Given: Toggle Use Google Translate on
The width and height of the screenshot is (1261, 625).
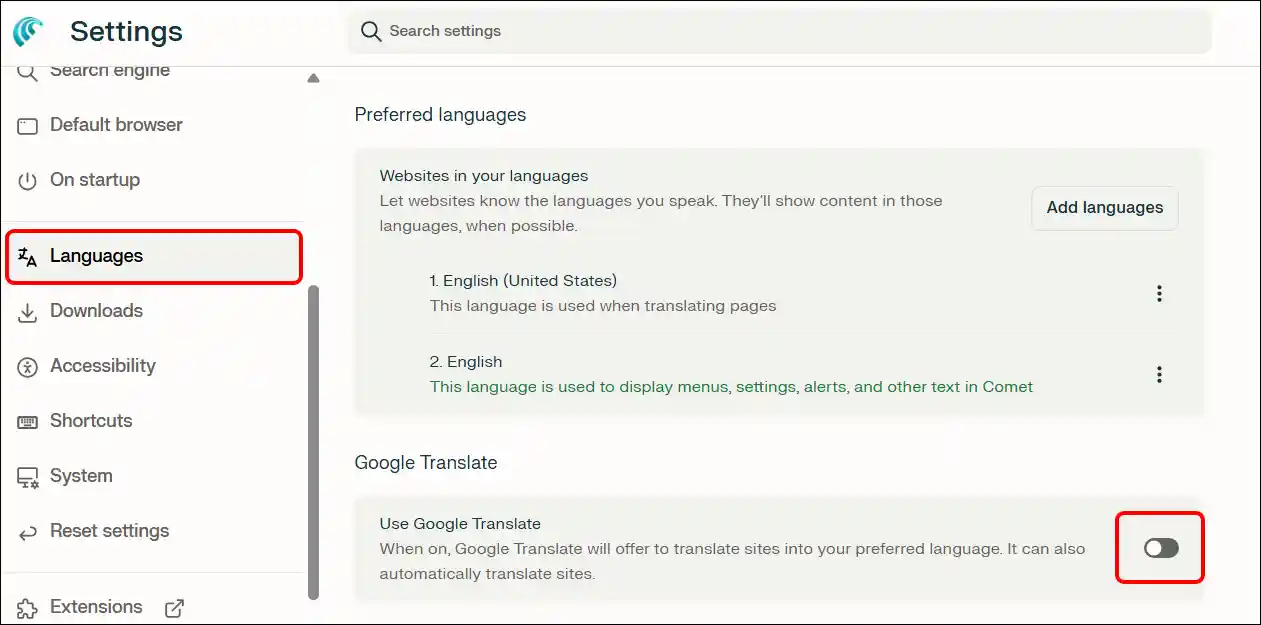Looking at the screenshot, I should (x=1160, y=548).
